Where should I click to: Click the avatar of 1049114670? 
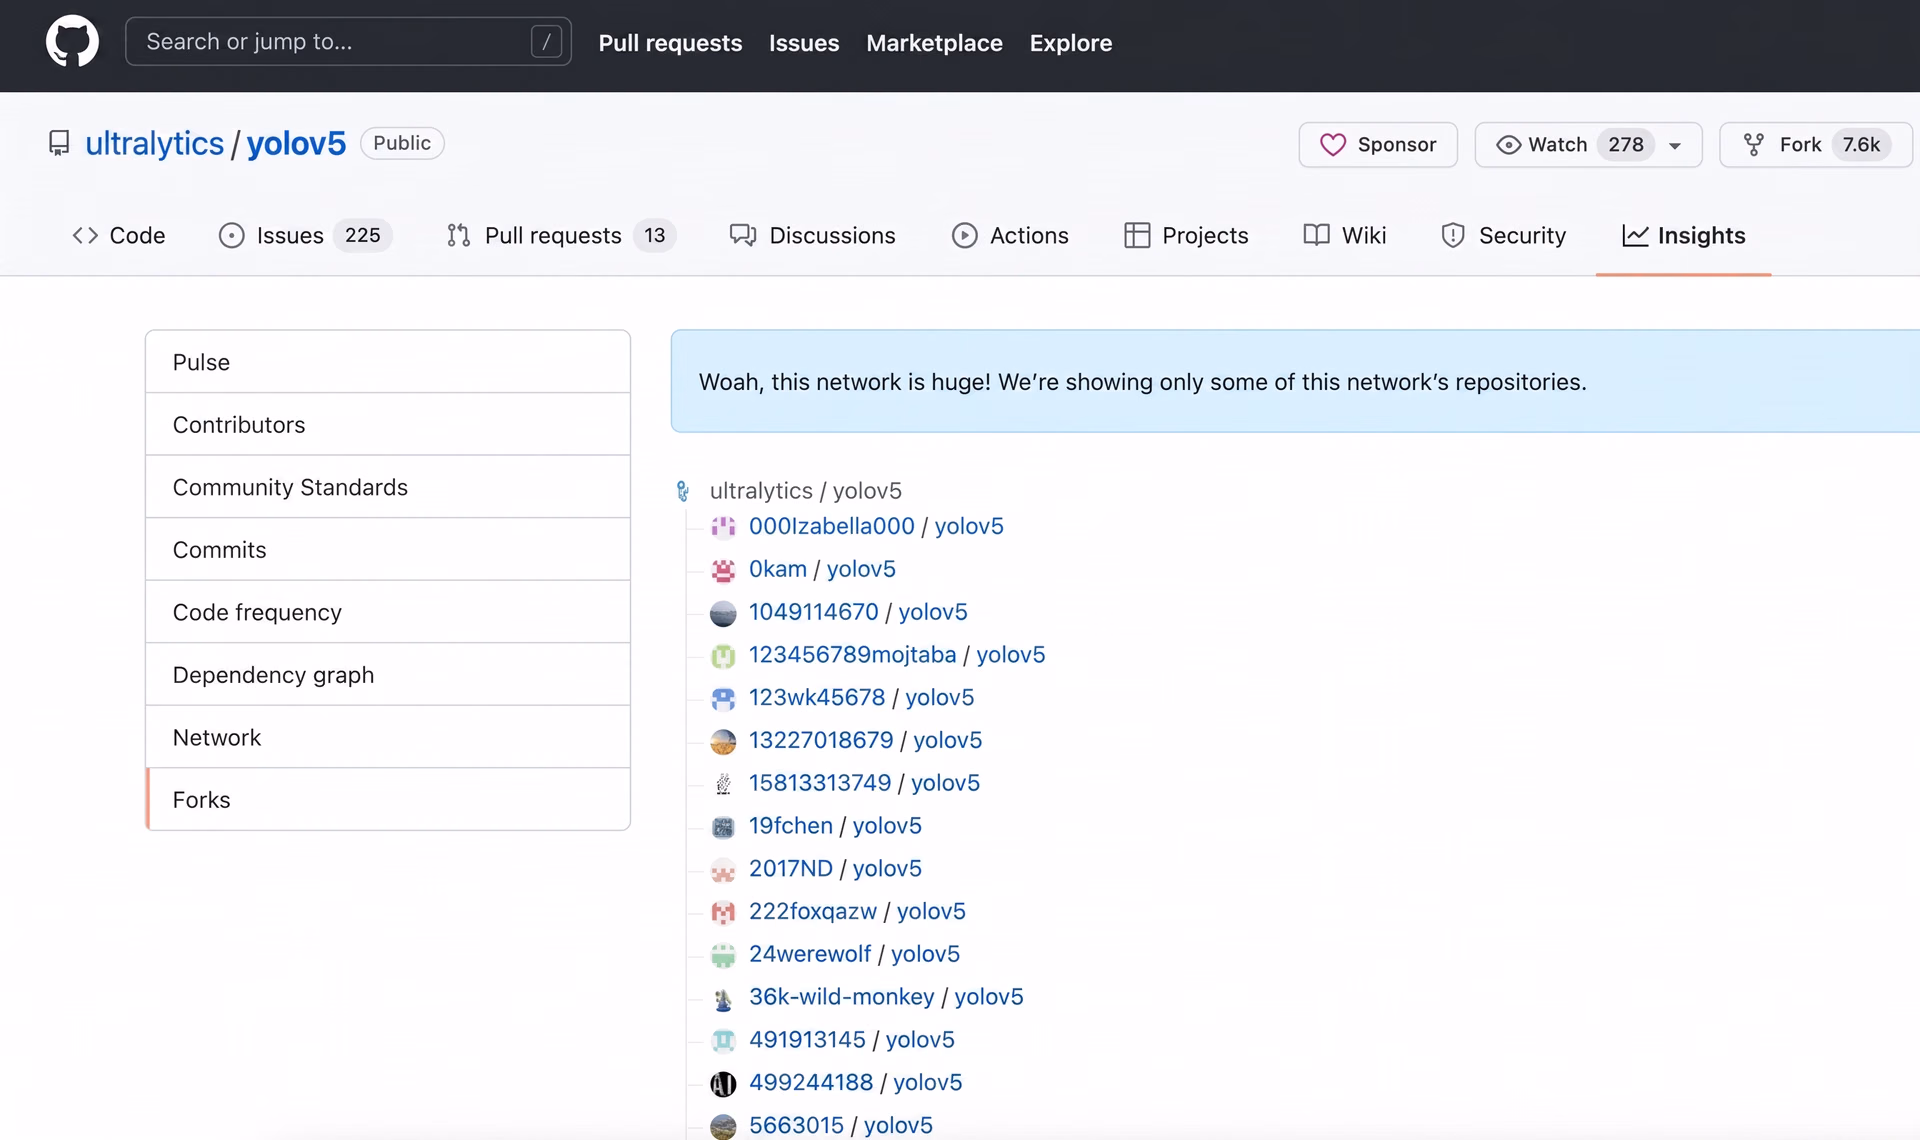tap(723, 612)
